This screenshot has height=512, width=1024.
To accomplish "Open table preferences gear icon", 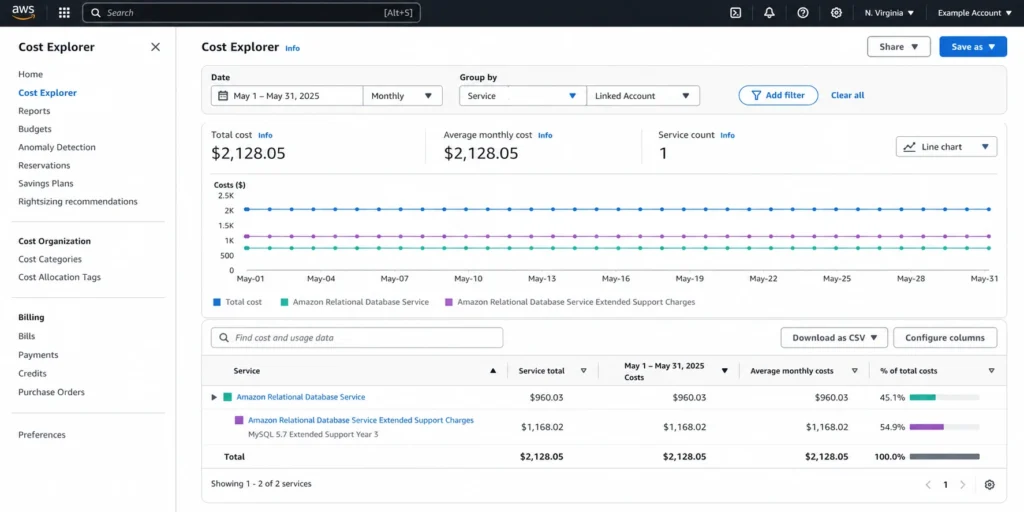I will click(x=989, y=485).
